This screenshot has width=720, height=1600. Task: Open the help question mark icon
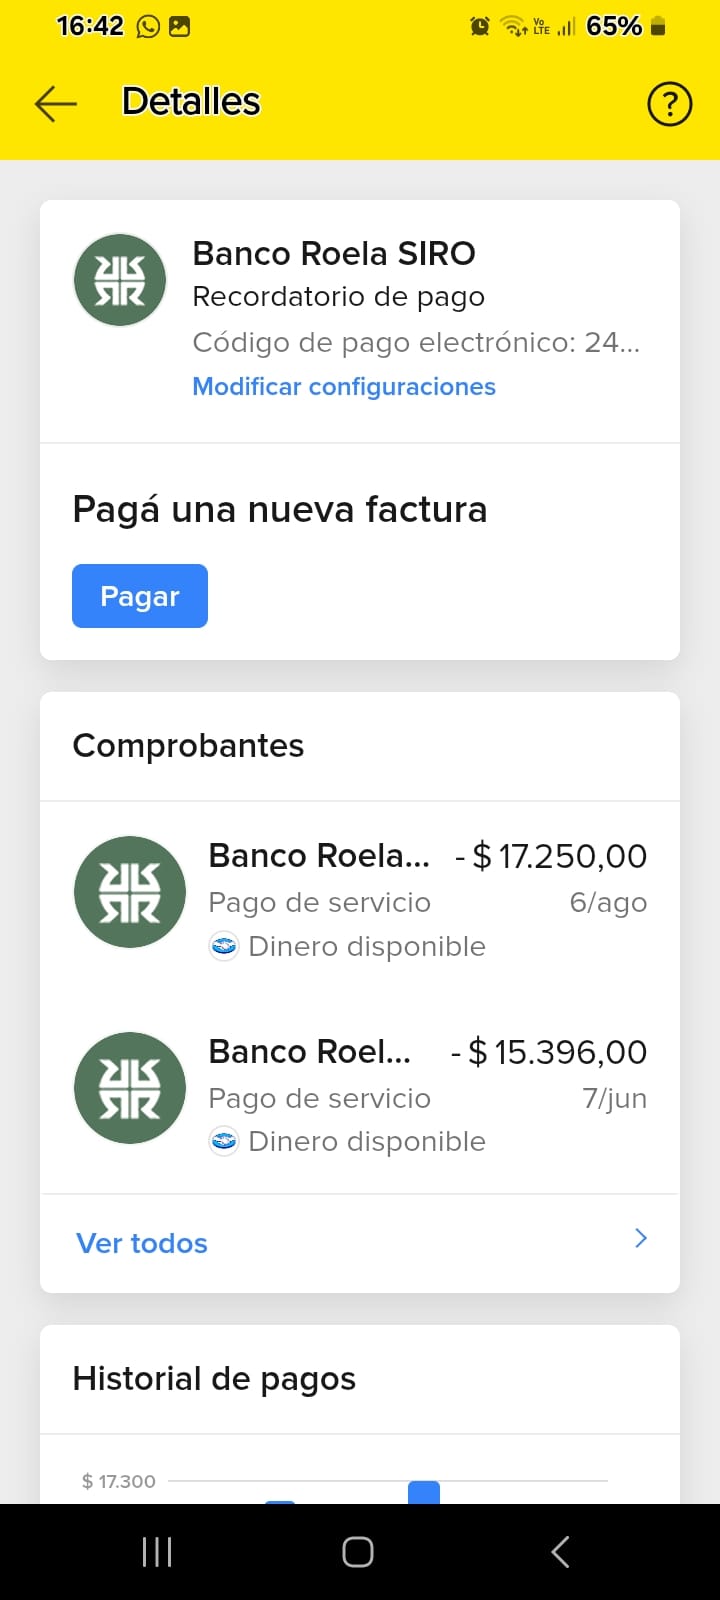[669, 103]
